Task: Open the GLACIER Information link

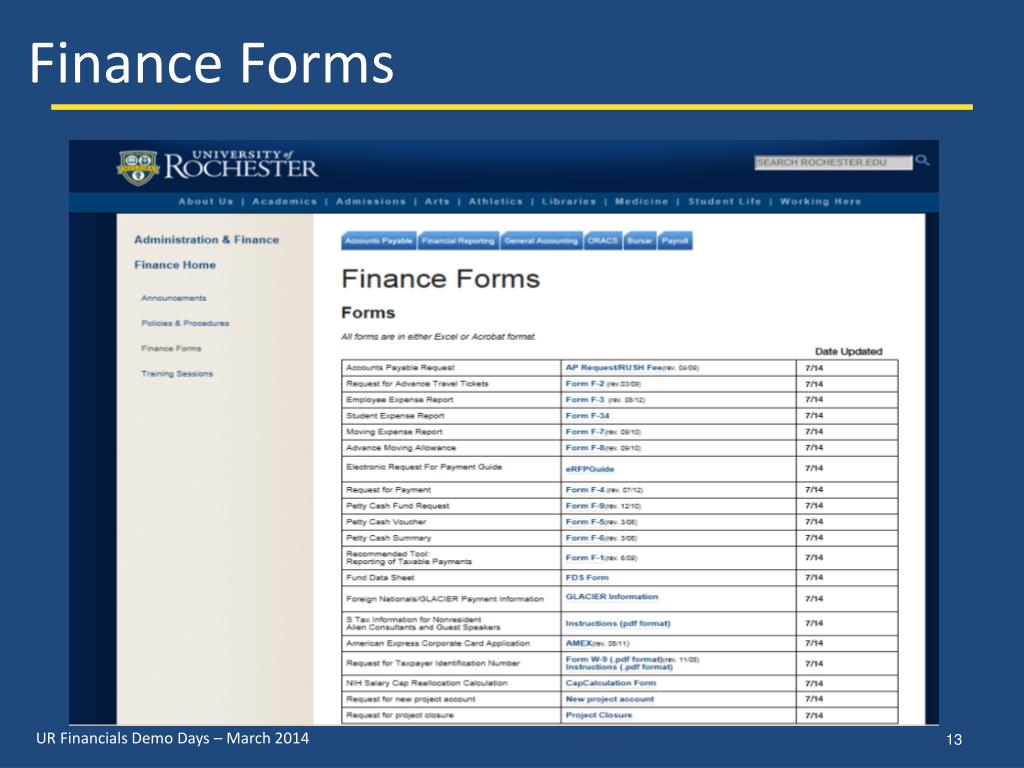Action: coord(612,597)
